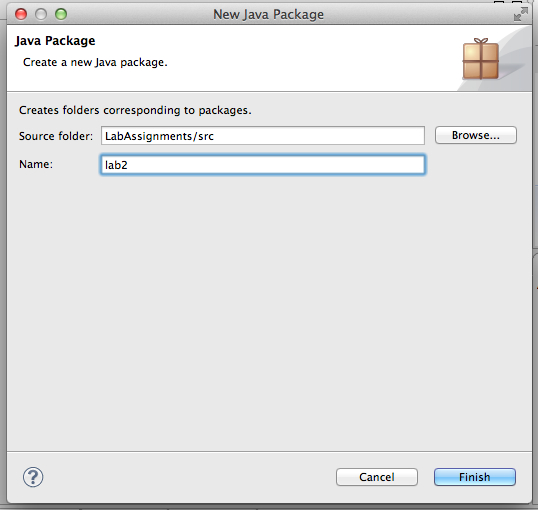538x510 pixels.
Task: Open the Browse... source folder chooser
Action: 476,135
